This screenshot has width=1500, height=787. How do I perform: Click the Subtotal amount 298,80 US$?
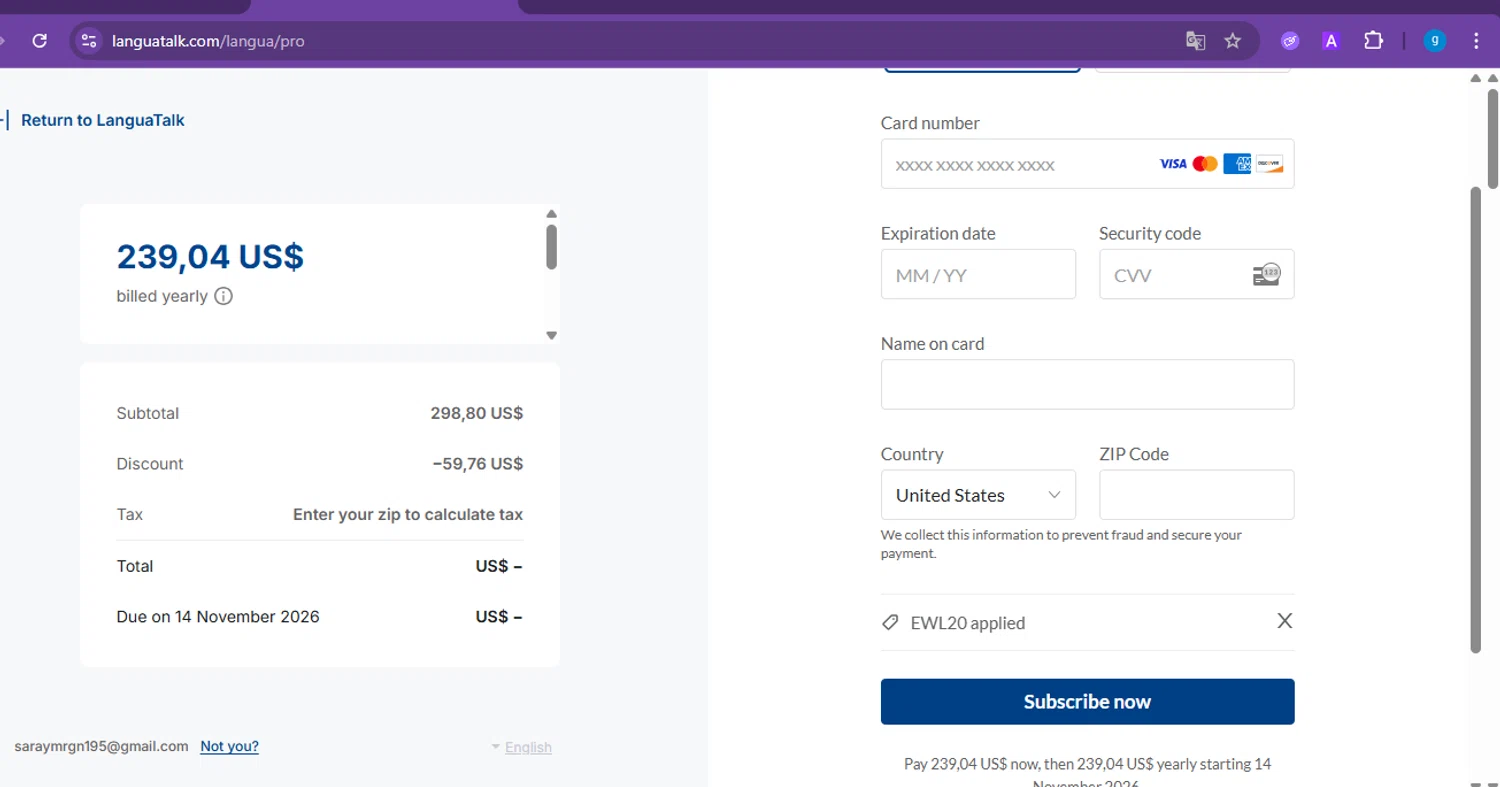click(477, 413)
